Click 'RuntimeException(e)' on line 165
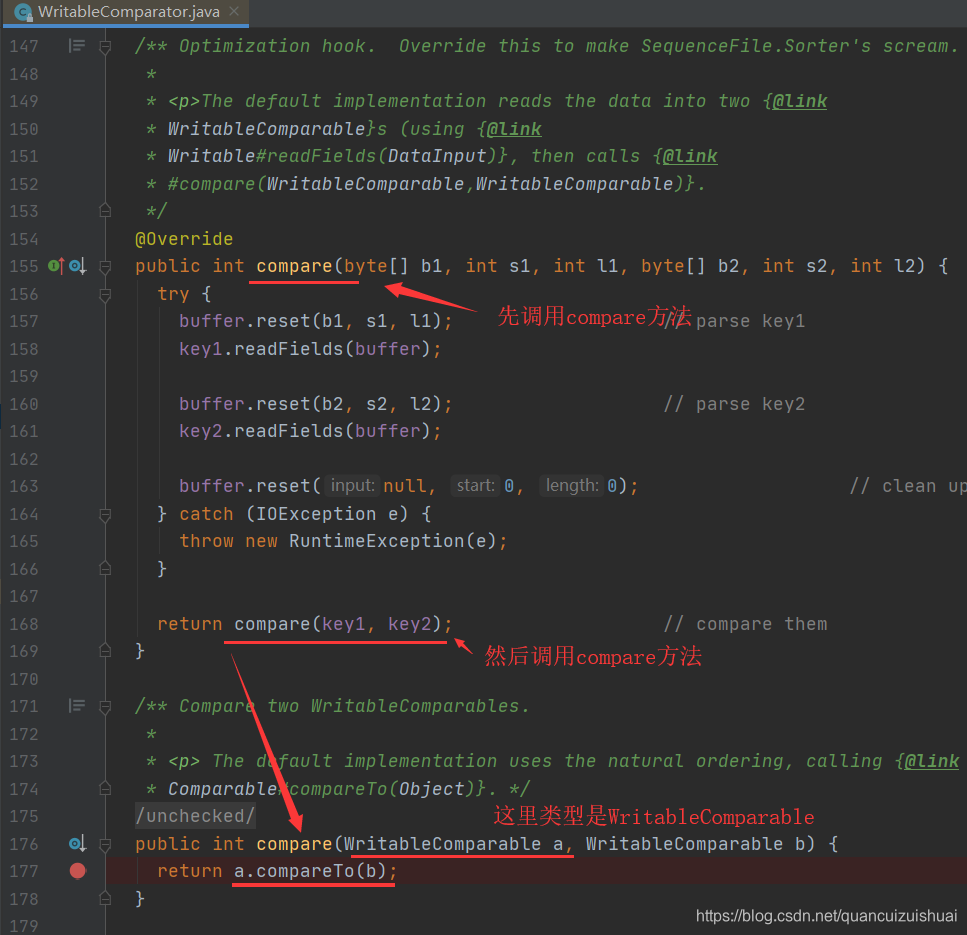This screenshot has height=935, width=967. pyautogui.click(x=392, y=541)
